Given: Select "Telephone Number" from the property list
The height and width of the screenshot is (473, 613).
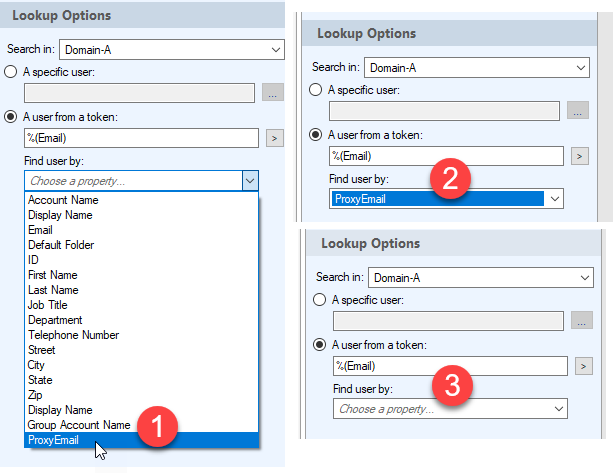Looking at the screenshot, I should 73,335.
